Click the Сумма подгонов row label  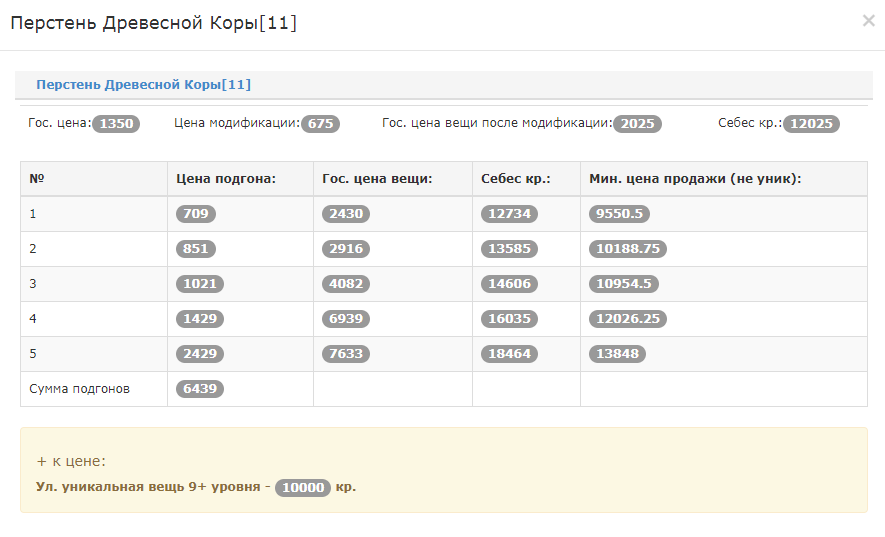coord(79,389)
